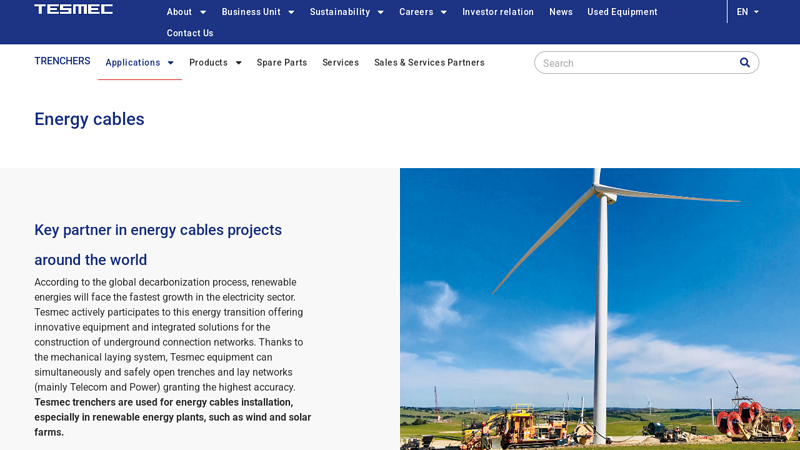Open the Spare Parts link
800x450 pixels.
pos(282,62)
